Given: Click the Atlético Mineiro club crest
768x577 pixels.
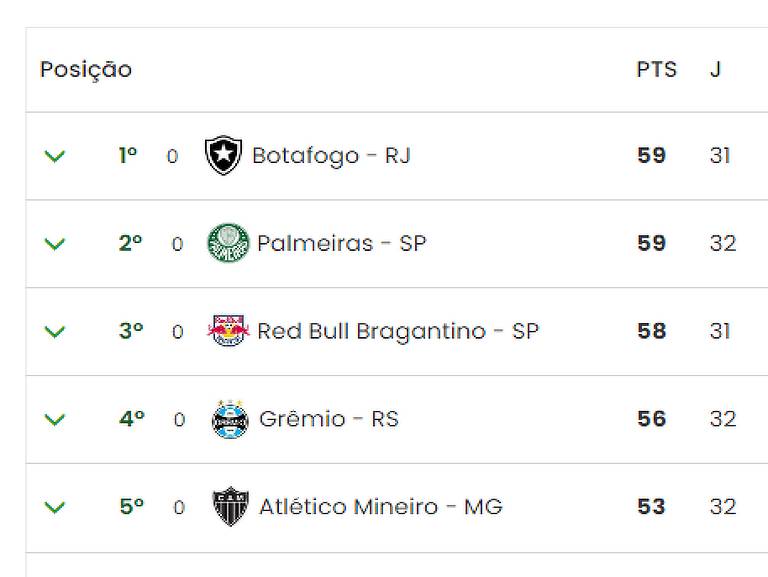Looking at the screenshot, I should point(230,506).
